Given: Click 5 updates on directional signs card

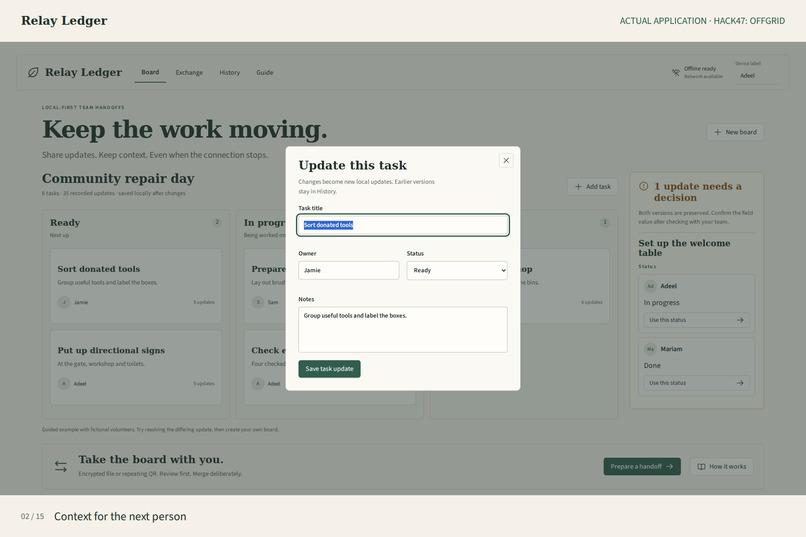Looking at the screenshot, I should pos(204,383).
